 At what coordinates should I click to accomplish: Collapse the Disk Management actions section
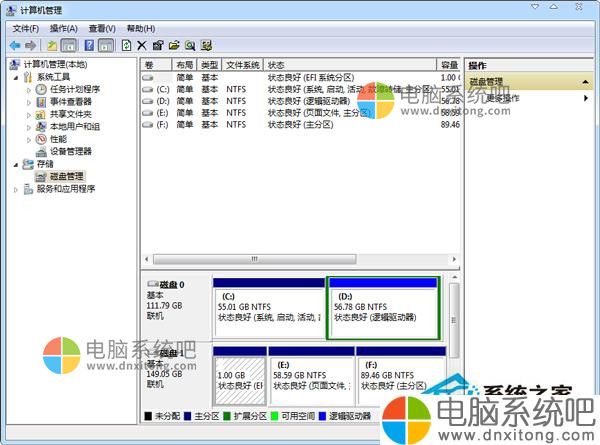(x=585, y=82)
